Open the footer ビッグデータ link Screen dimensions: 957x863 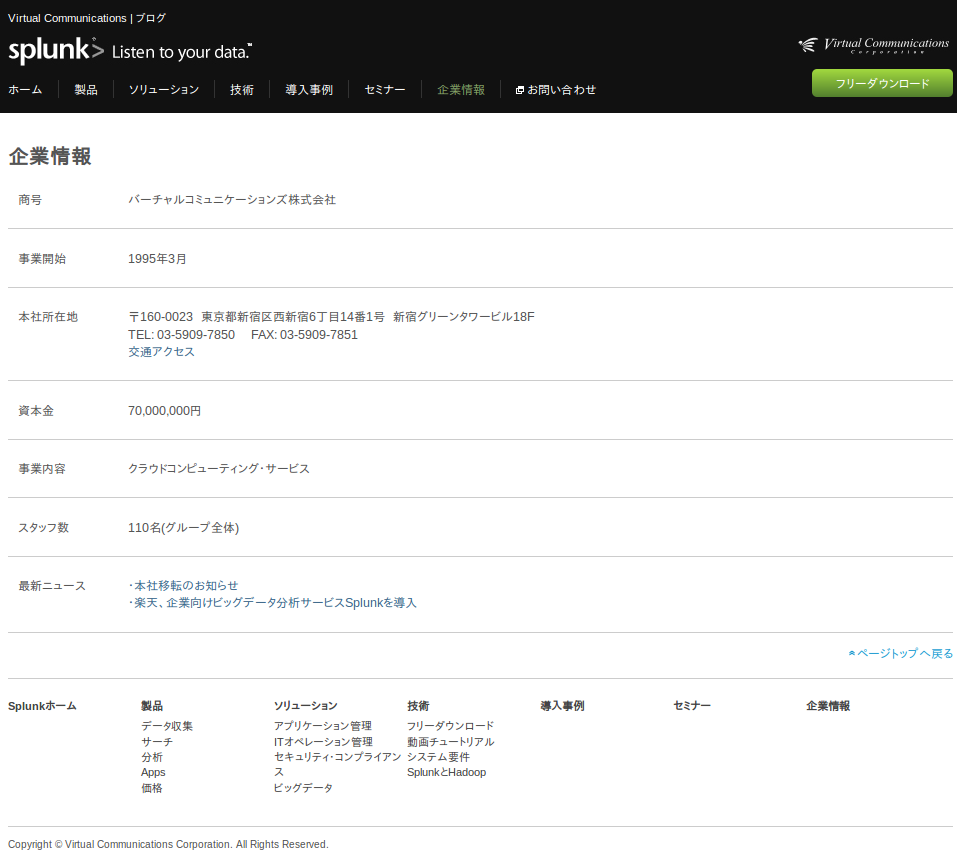tap(303, 788)
